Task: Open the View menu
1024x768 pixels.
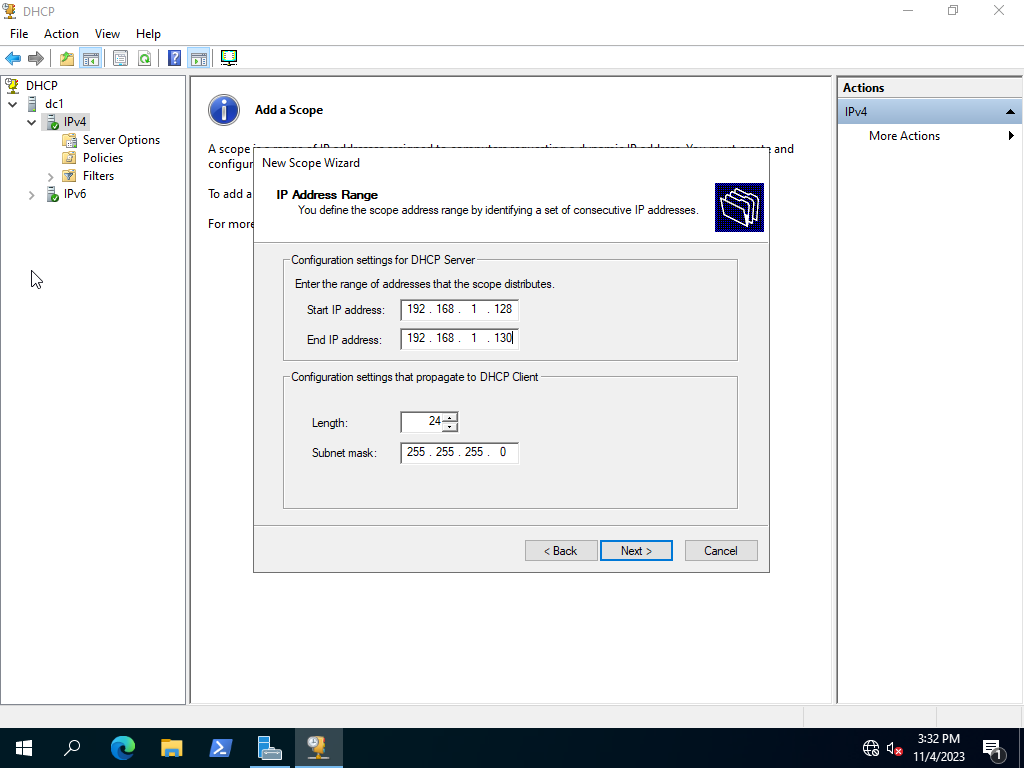Action: click(107, 34)
